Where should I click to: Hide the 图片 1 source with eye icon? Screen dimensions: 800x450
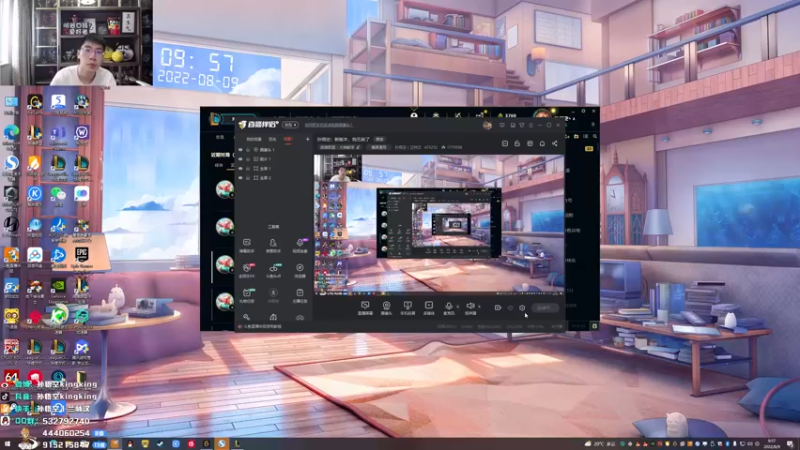point(240,159)
